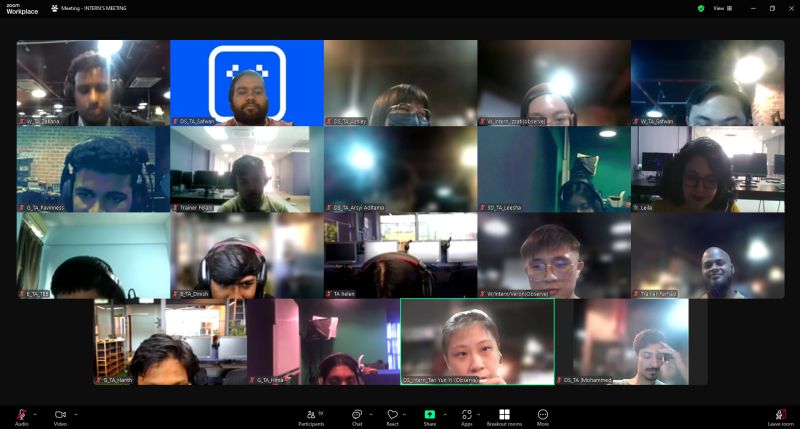Click the Leave room icon
The width and height of the screenshot is (800, 429).
tap(780, 415)
